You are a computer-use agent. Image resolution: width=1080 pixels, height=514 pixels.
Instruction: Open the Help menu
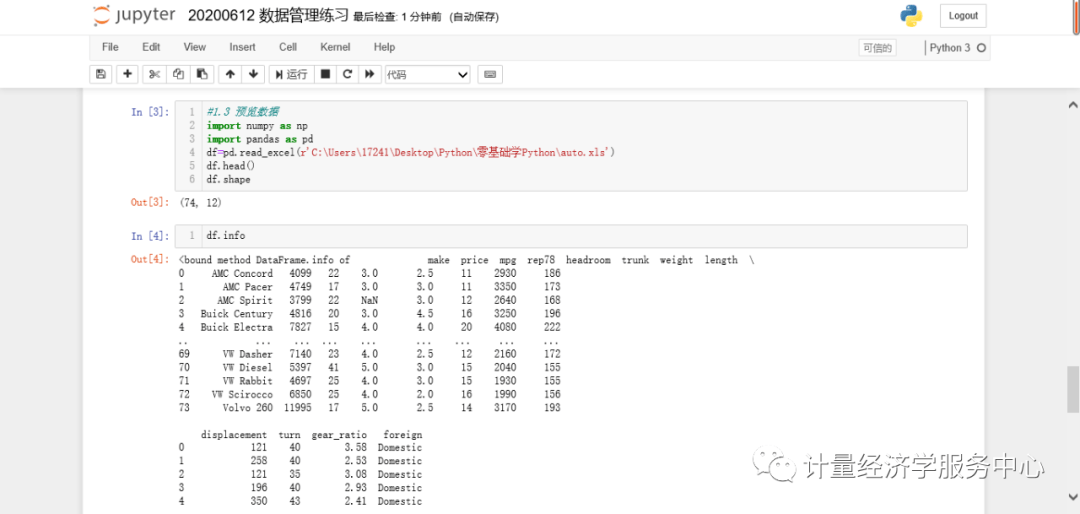384,47
